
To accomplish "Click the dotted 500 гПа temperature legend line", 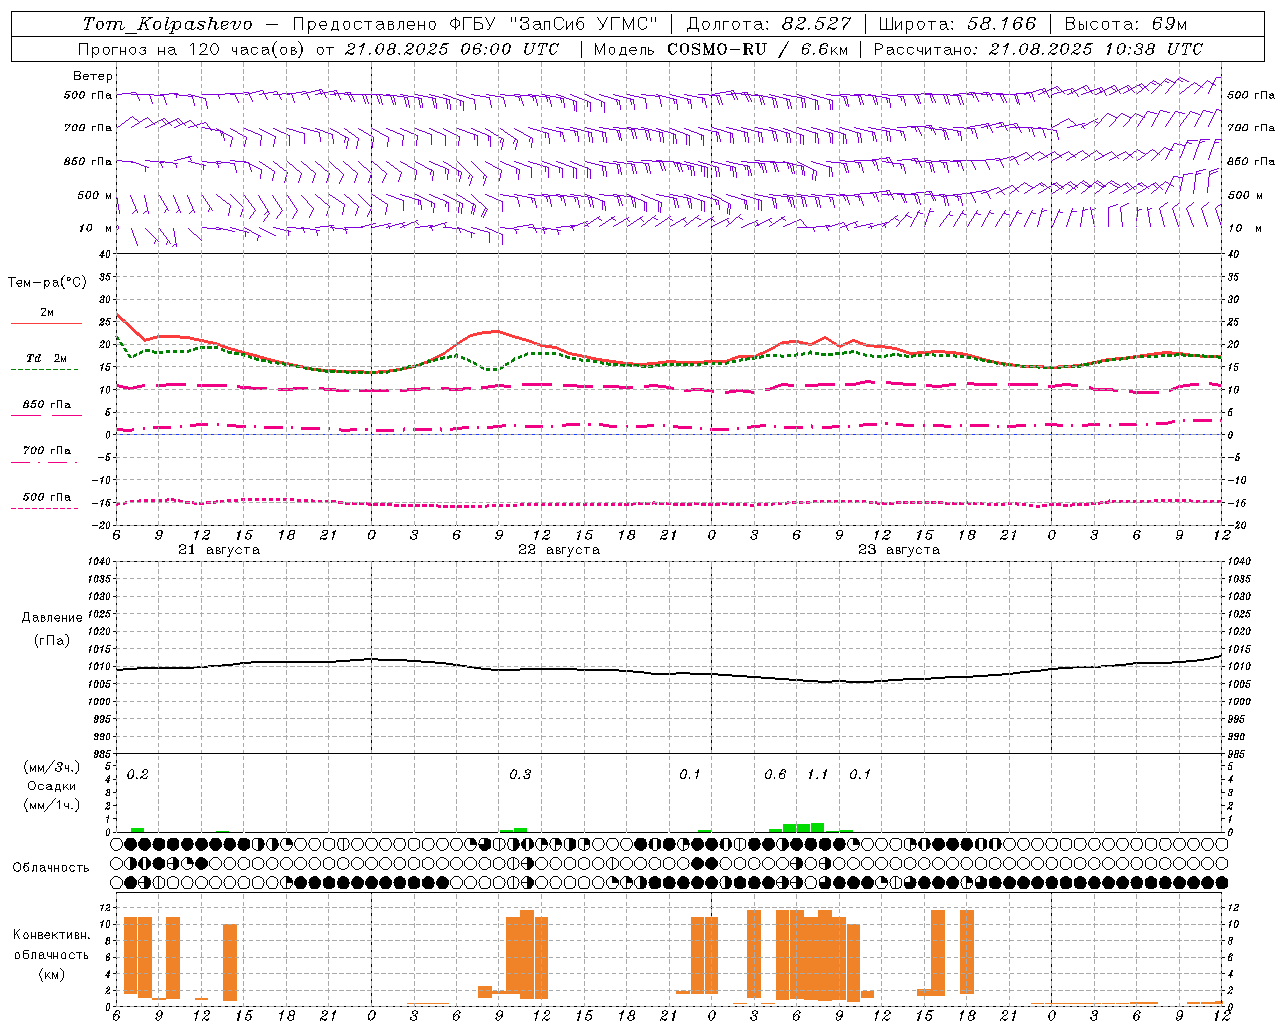I will click(x=44, y=508).
